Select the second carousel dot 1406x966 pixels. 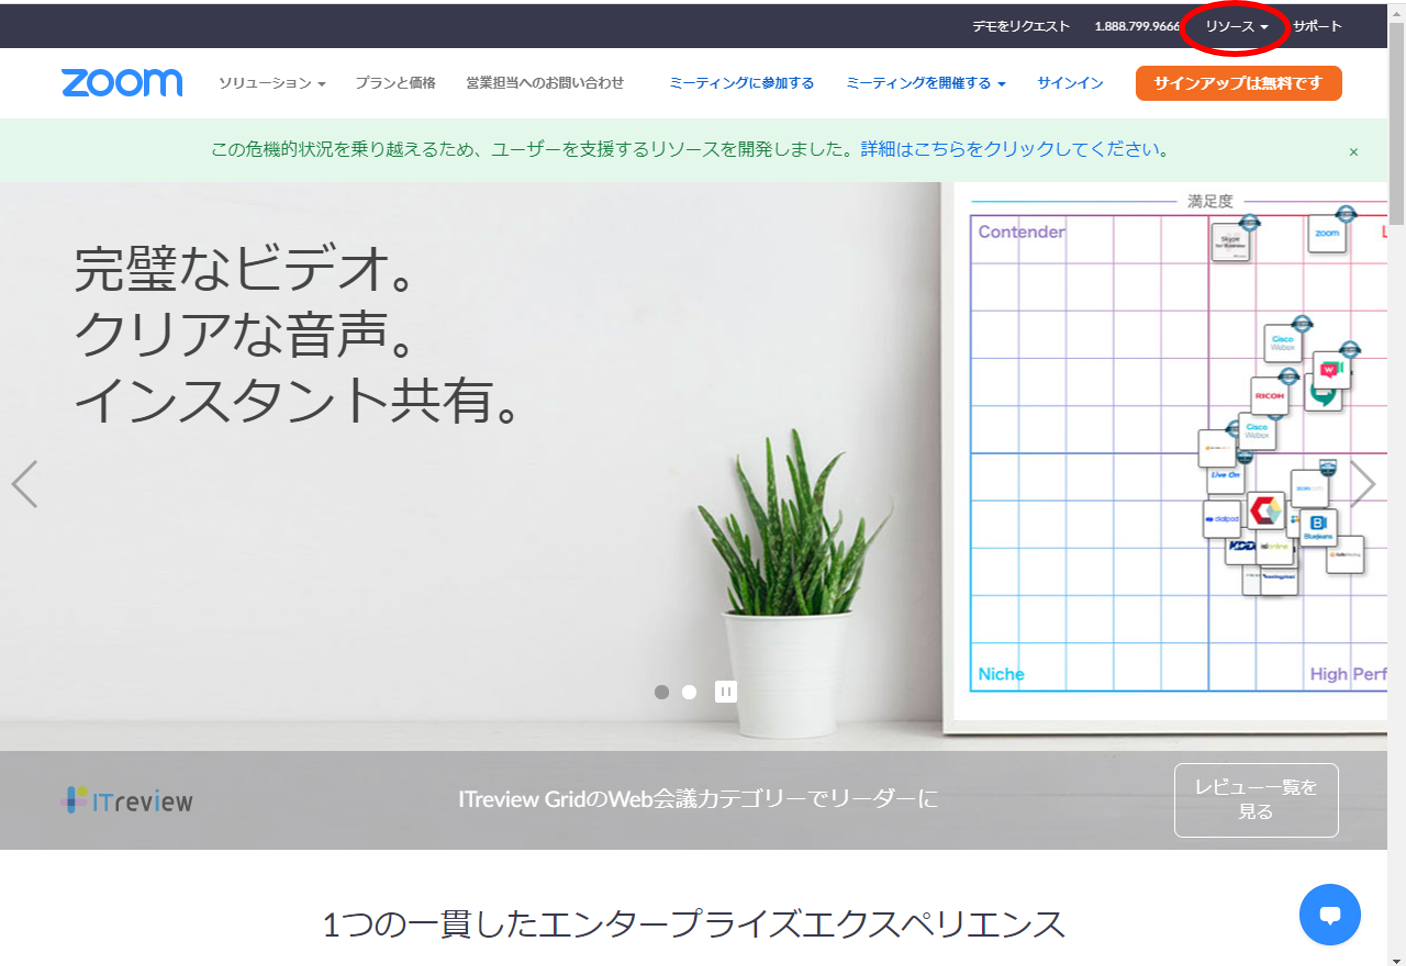(x=689, y=692)
